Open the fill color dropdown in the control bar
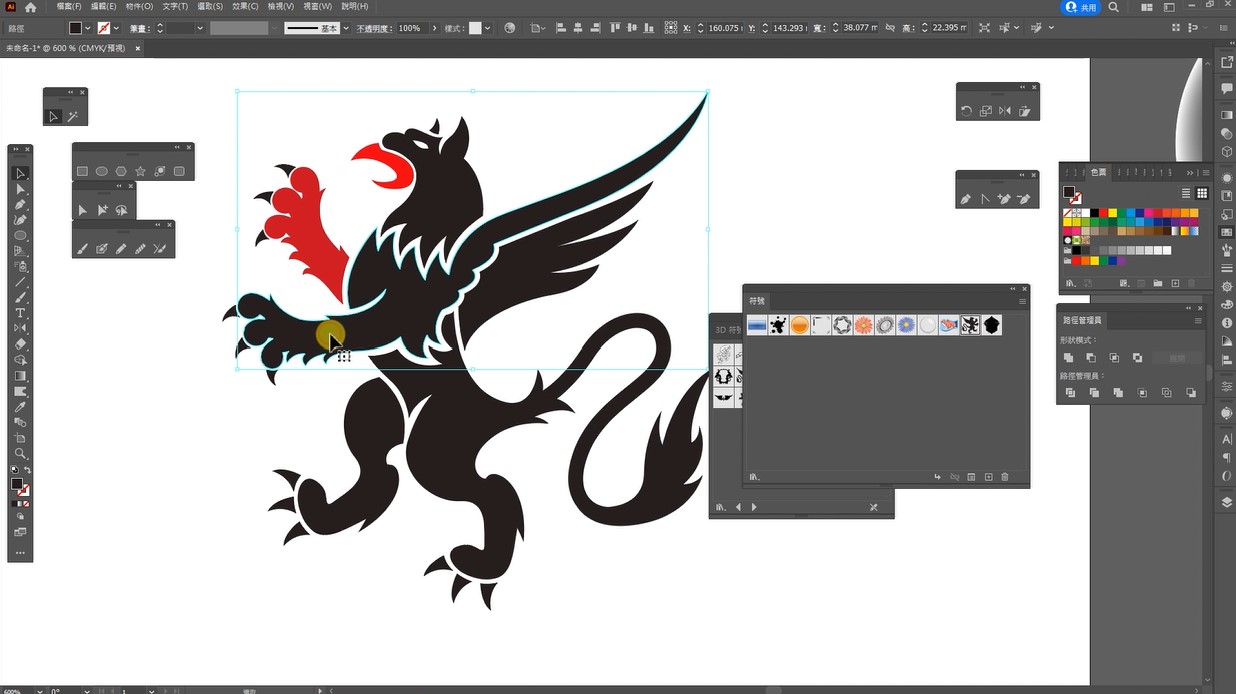This screenshot has width=1236, height=694. [88, 28]
